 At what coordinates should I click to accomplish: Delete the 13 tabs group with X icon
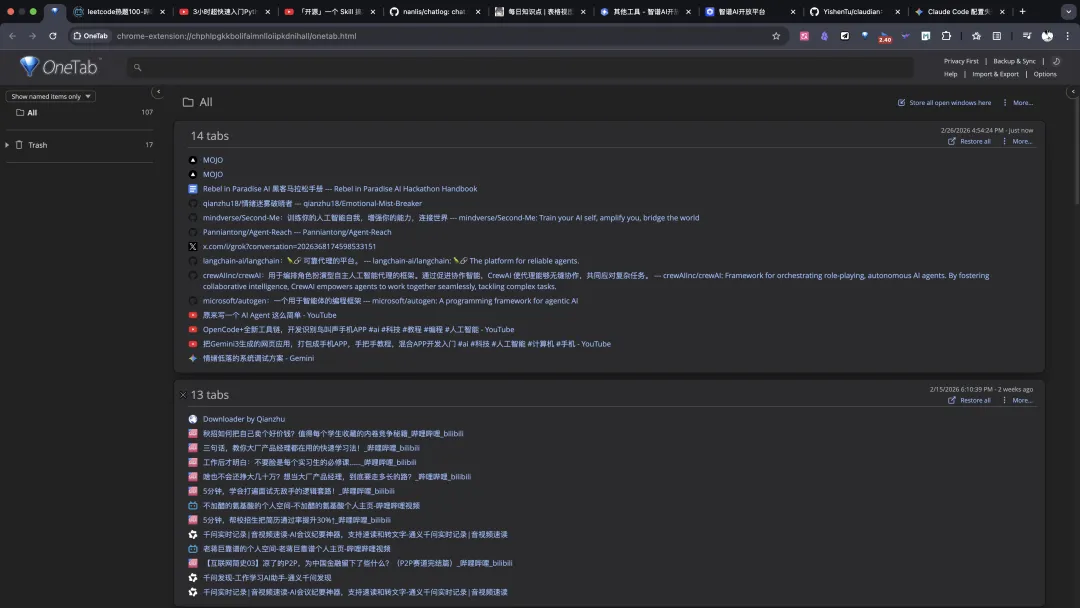(183, 395)
